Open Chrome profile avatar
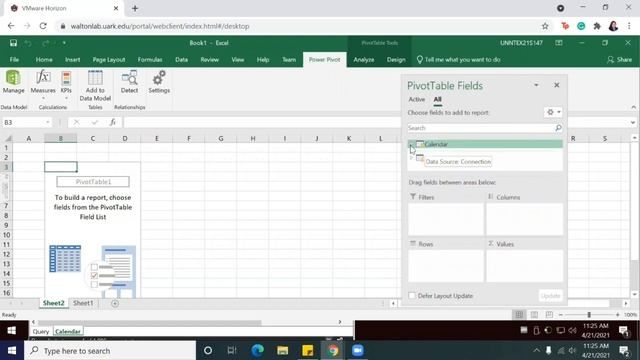This screenshot has height=360, width=640. pyautogui.click(x=613, y=26)
